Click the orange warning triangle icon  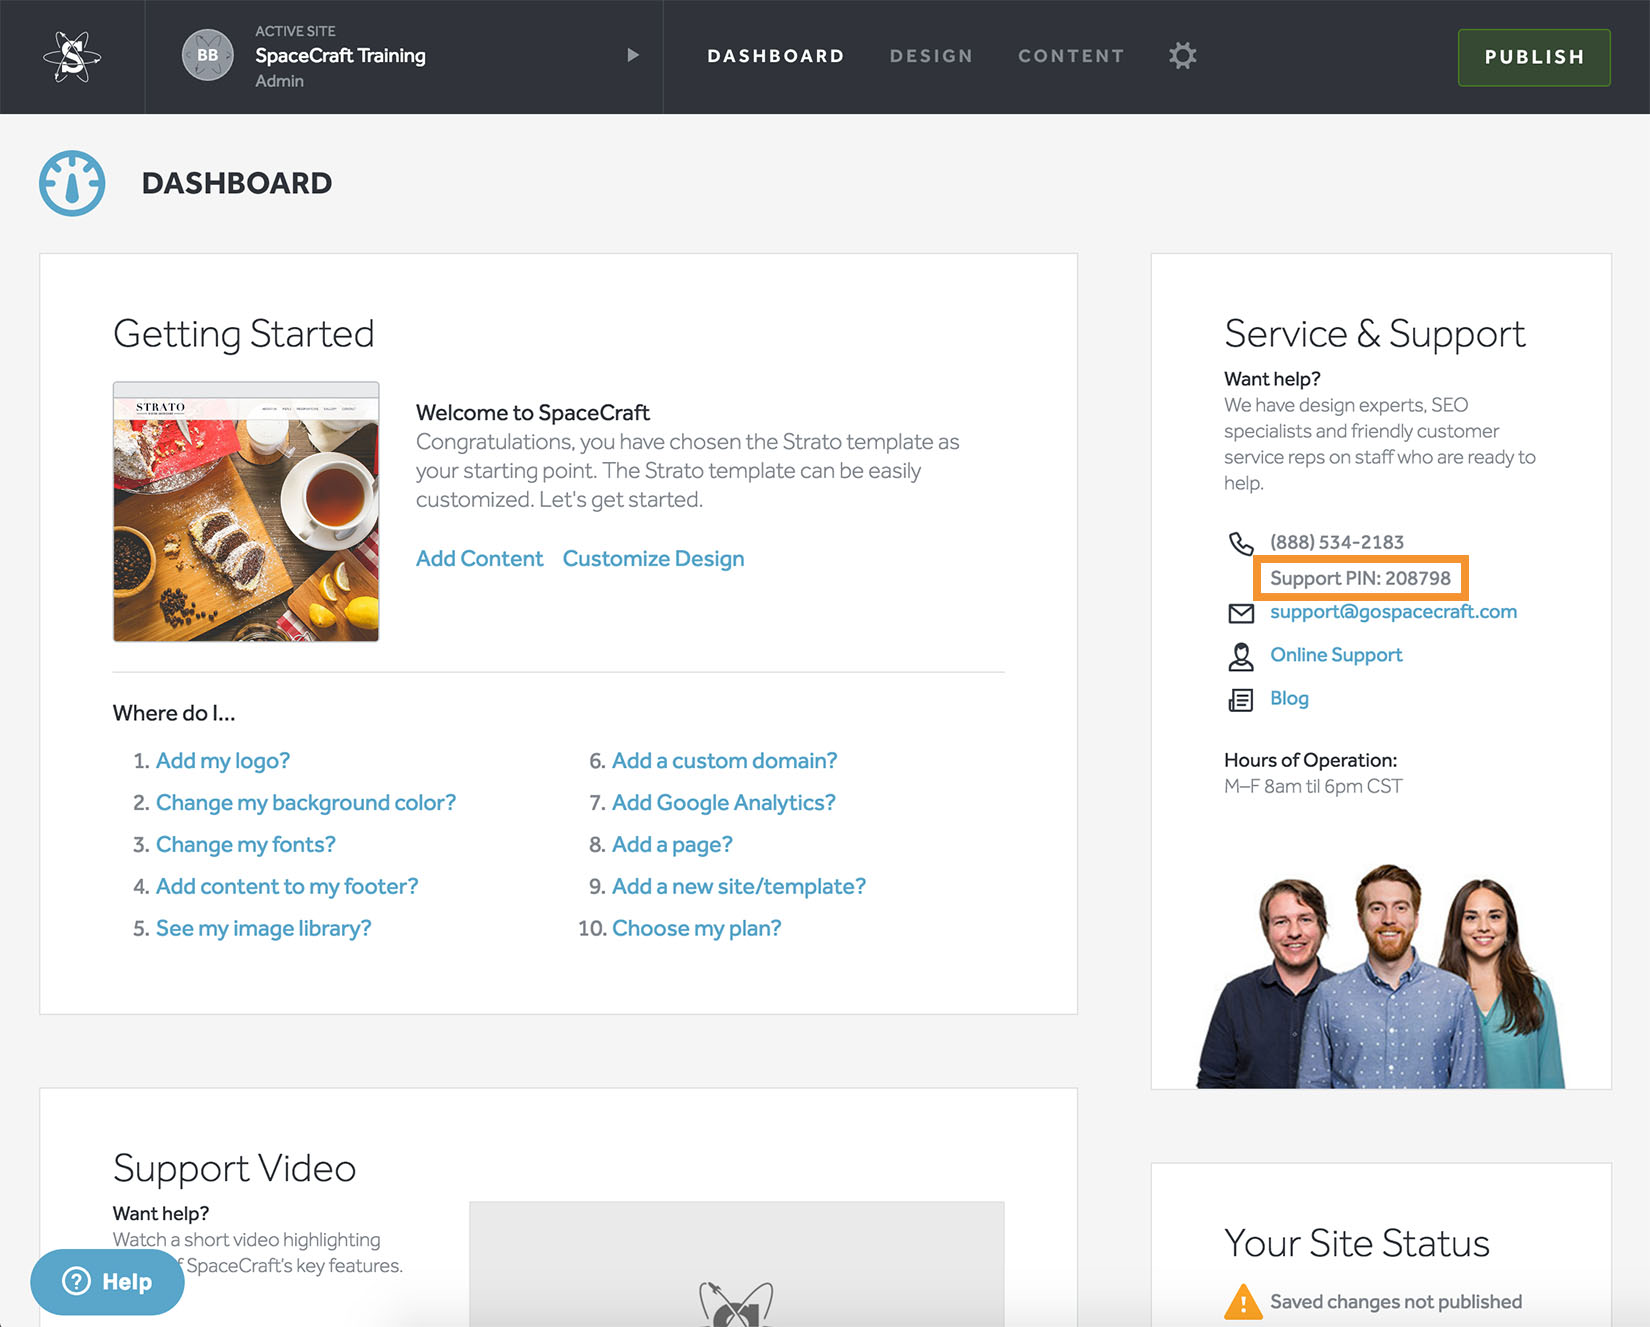[1243, 1302]
